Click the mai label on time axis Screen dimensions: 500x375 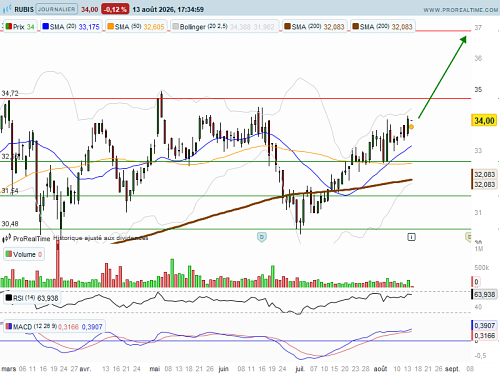[x=155, y=369]
